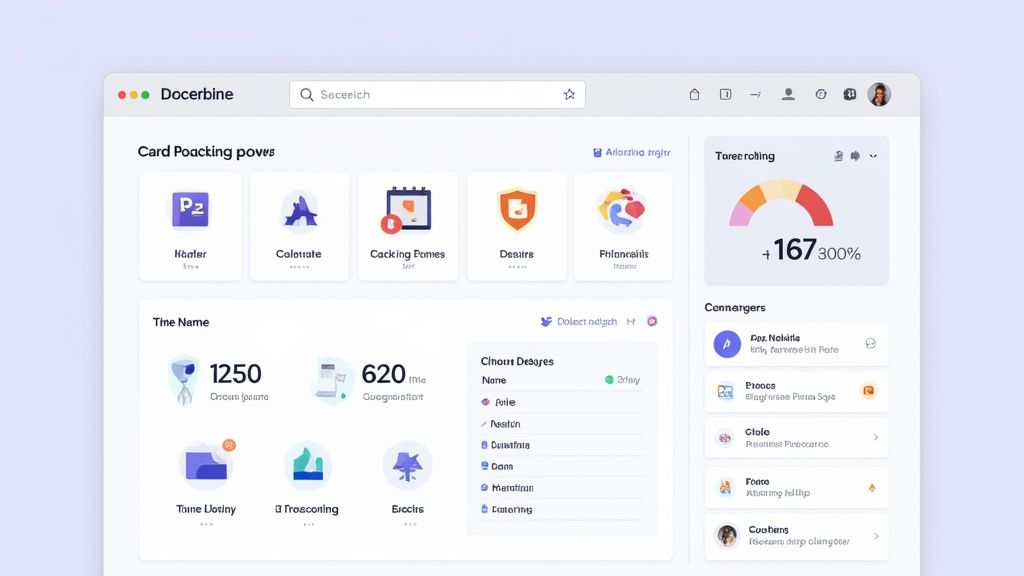This screenshot has width=1024, height=576.
Task: Select the Dana row in list
Action: coord(503,466)
